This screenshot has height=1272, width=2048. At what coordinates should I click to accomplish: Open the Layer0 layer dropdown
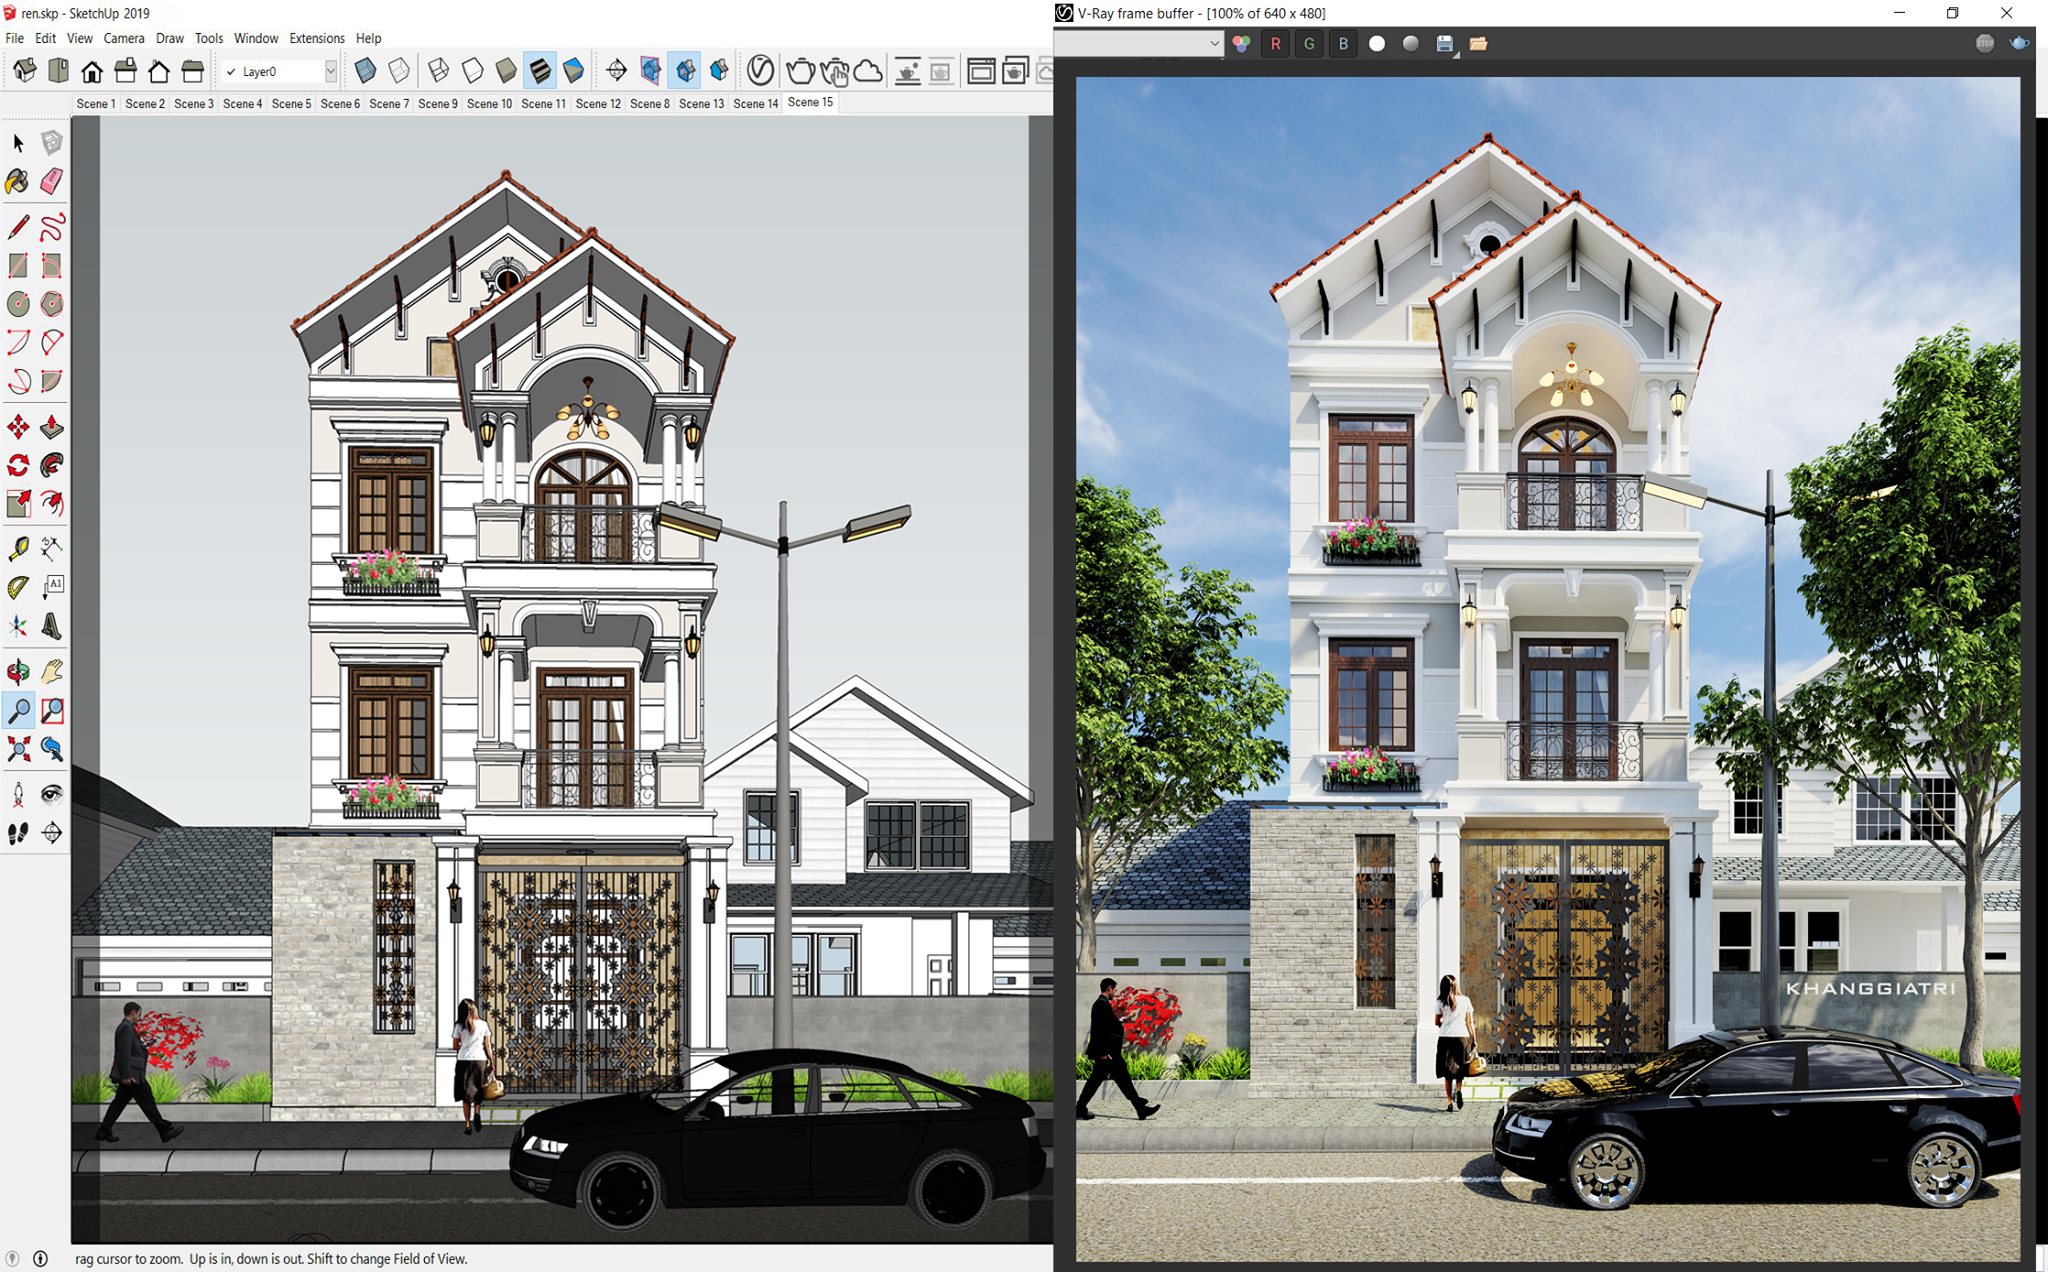coord(330,71)
